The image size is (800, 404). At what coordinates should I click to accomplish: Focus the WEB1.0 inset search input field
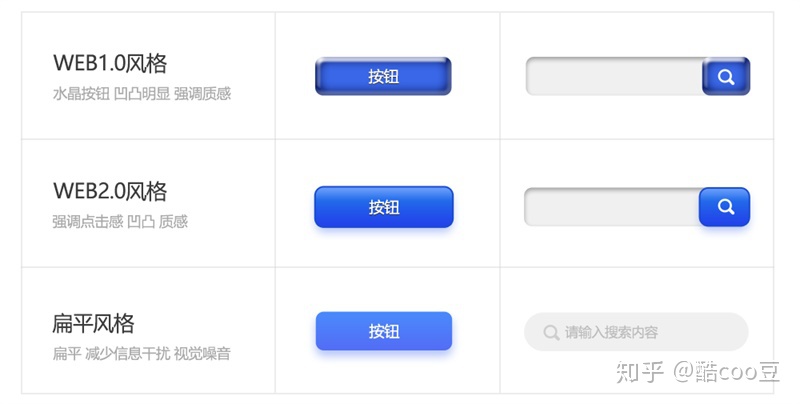click(x=614, y=77)
